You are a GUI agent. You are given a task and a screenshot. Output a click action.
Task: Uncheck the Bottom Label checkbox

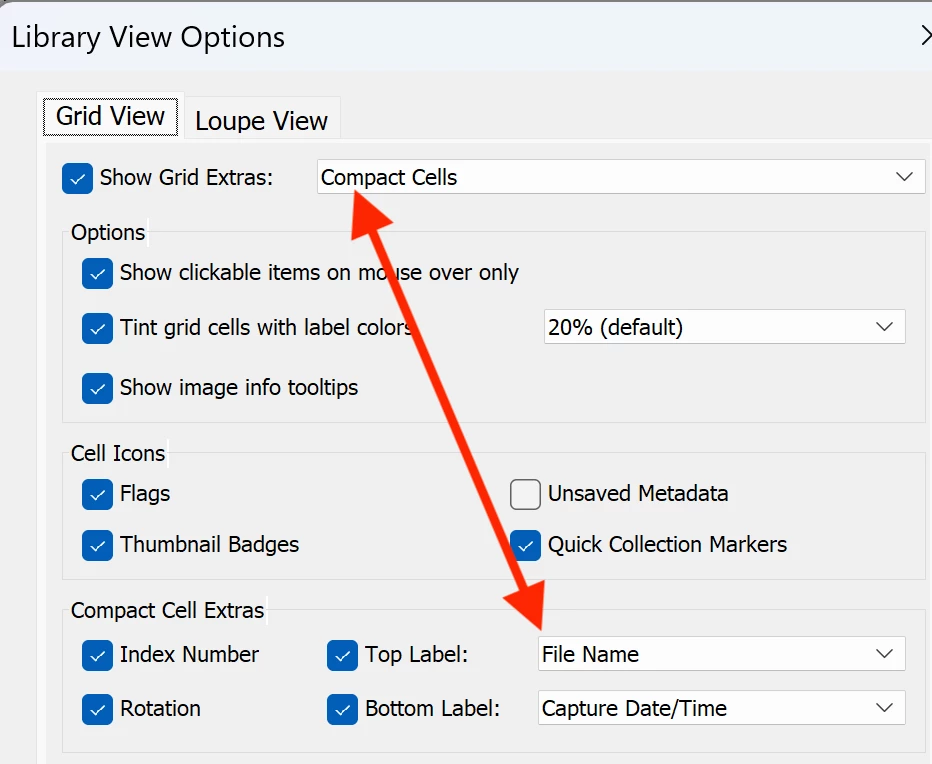click(x=342, y=709)
